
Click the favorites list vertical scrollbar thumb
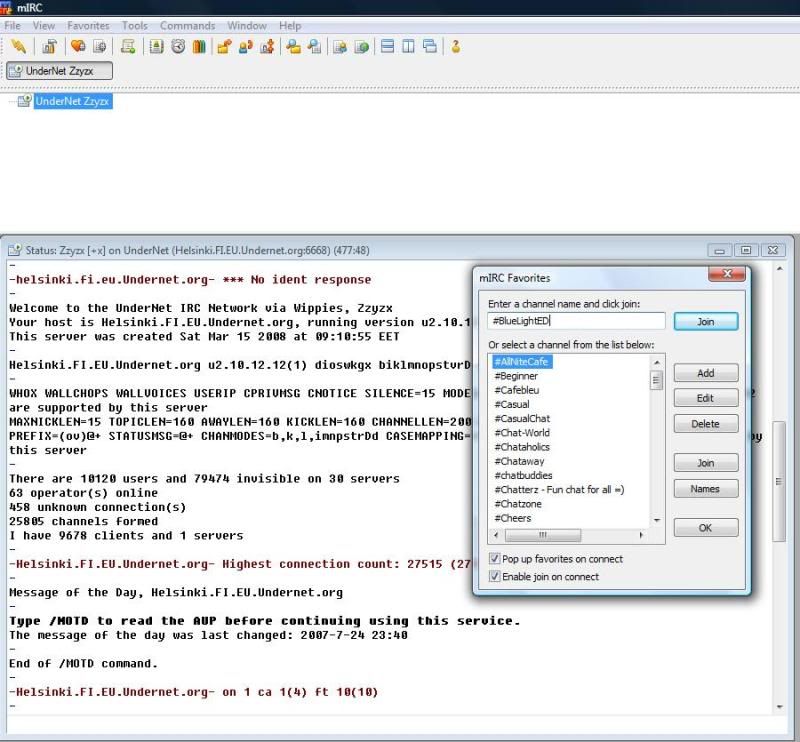[657, 380]
